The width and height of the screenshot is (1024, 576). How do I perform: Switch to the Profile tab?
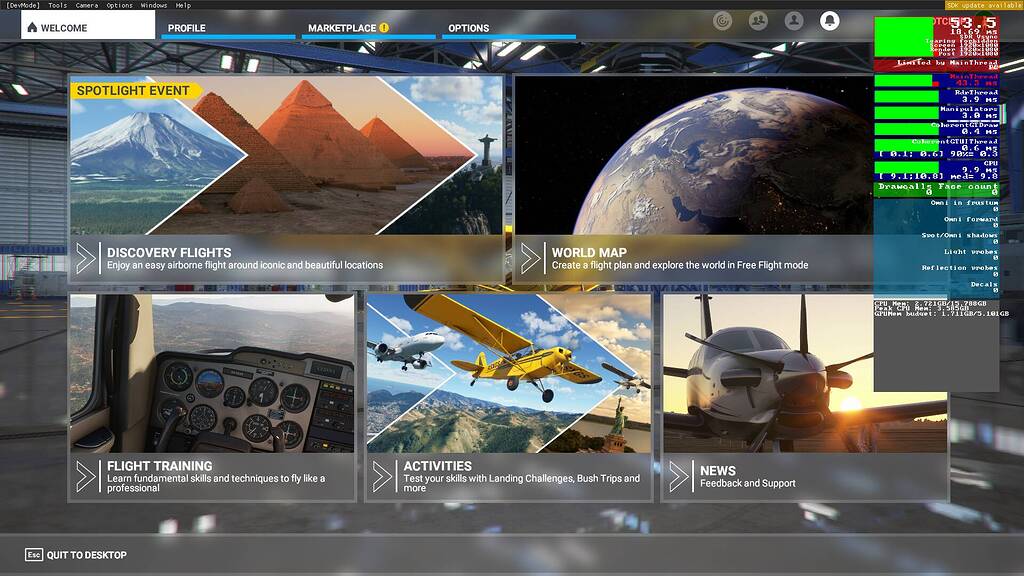187,28
